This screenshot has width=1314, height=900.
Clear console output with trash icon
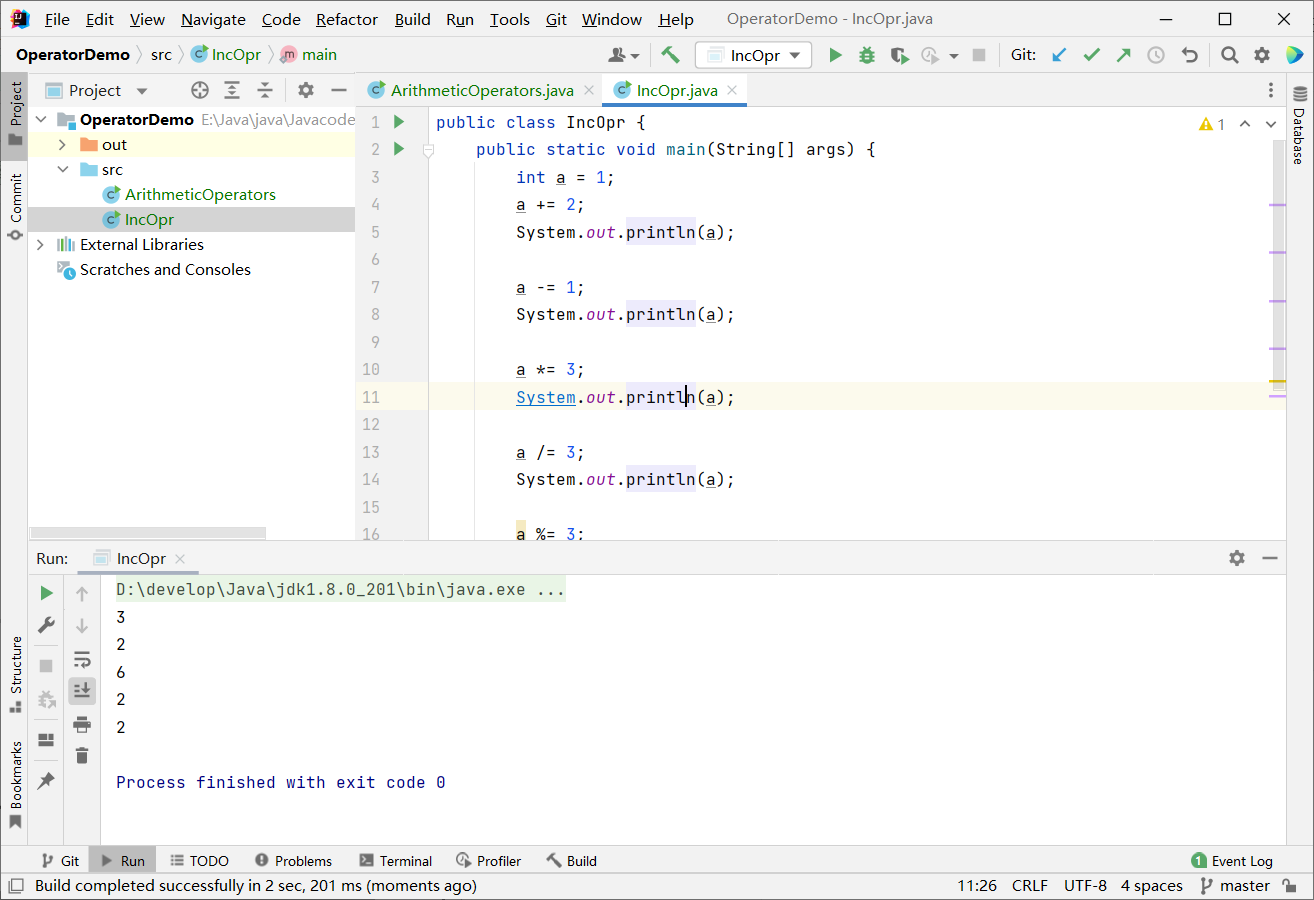(82, 756)
